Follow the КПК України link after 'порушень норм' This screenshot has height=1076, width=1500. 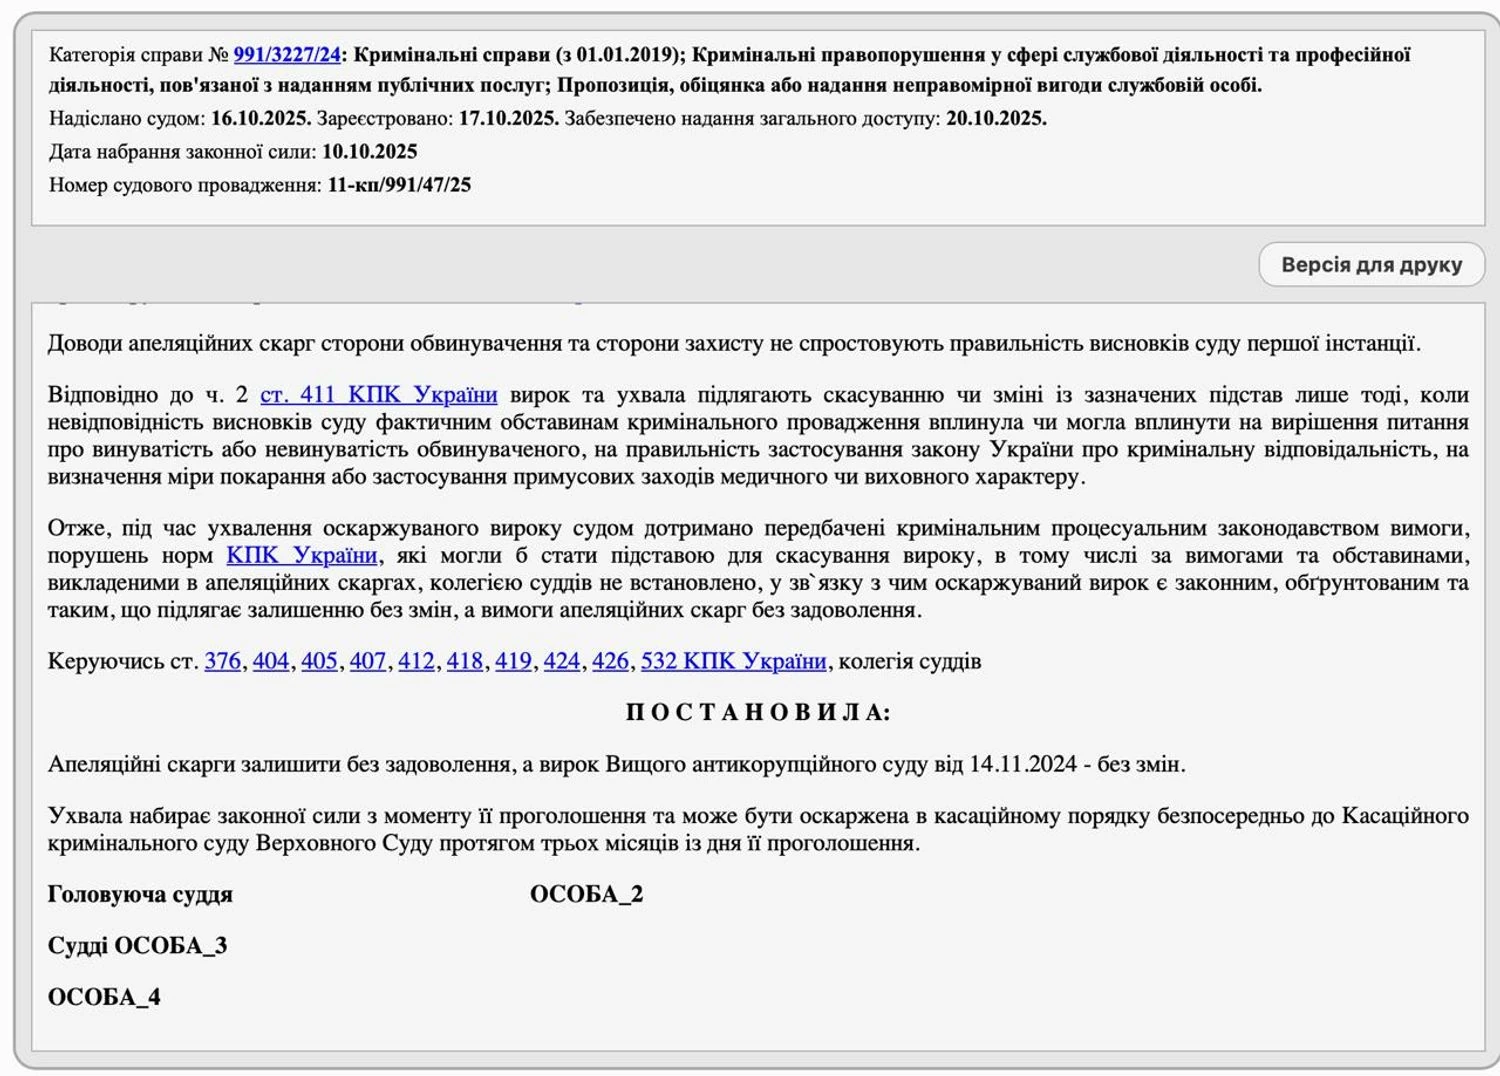click(302, 556)
